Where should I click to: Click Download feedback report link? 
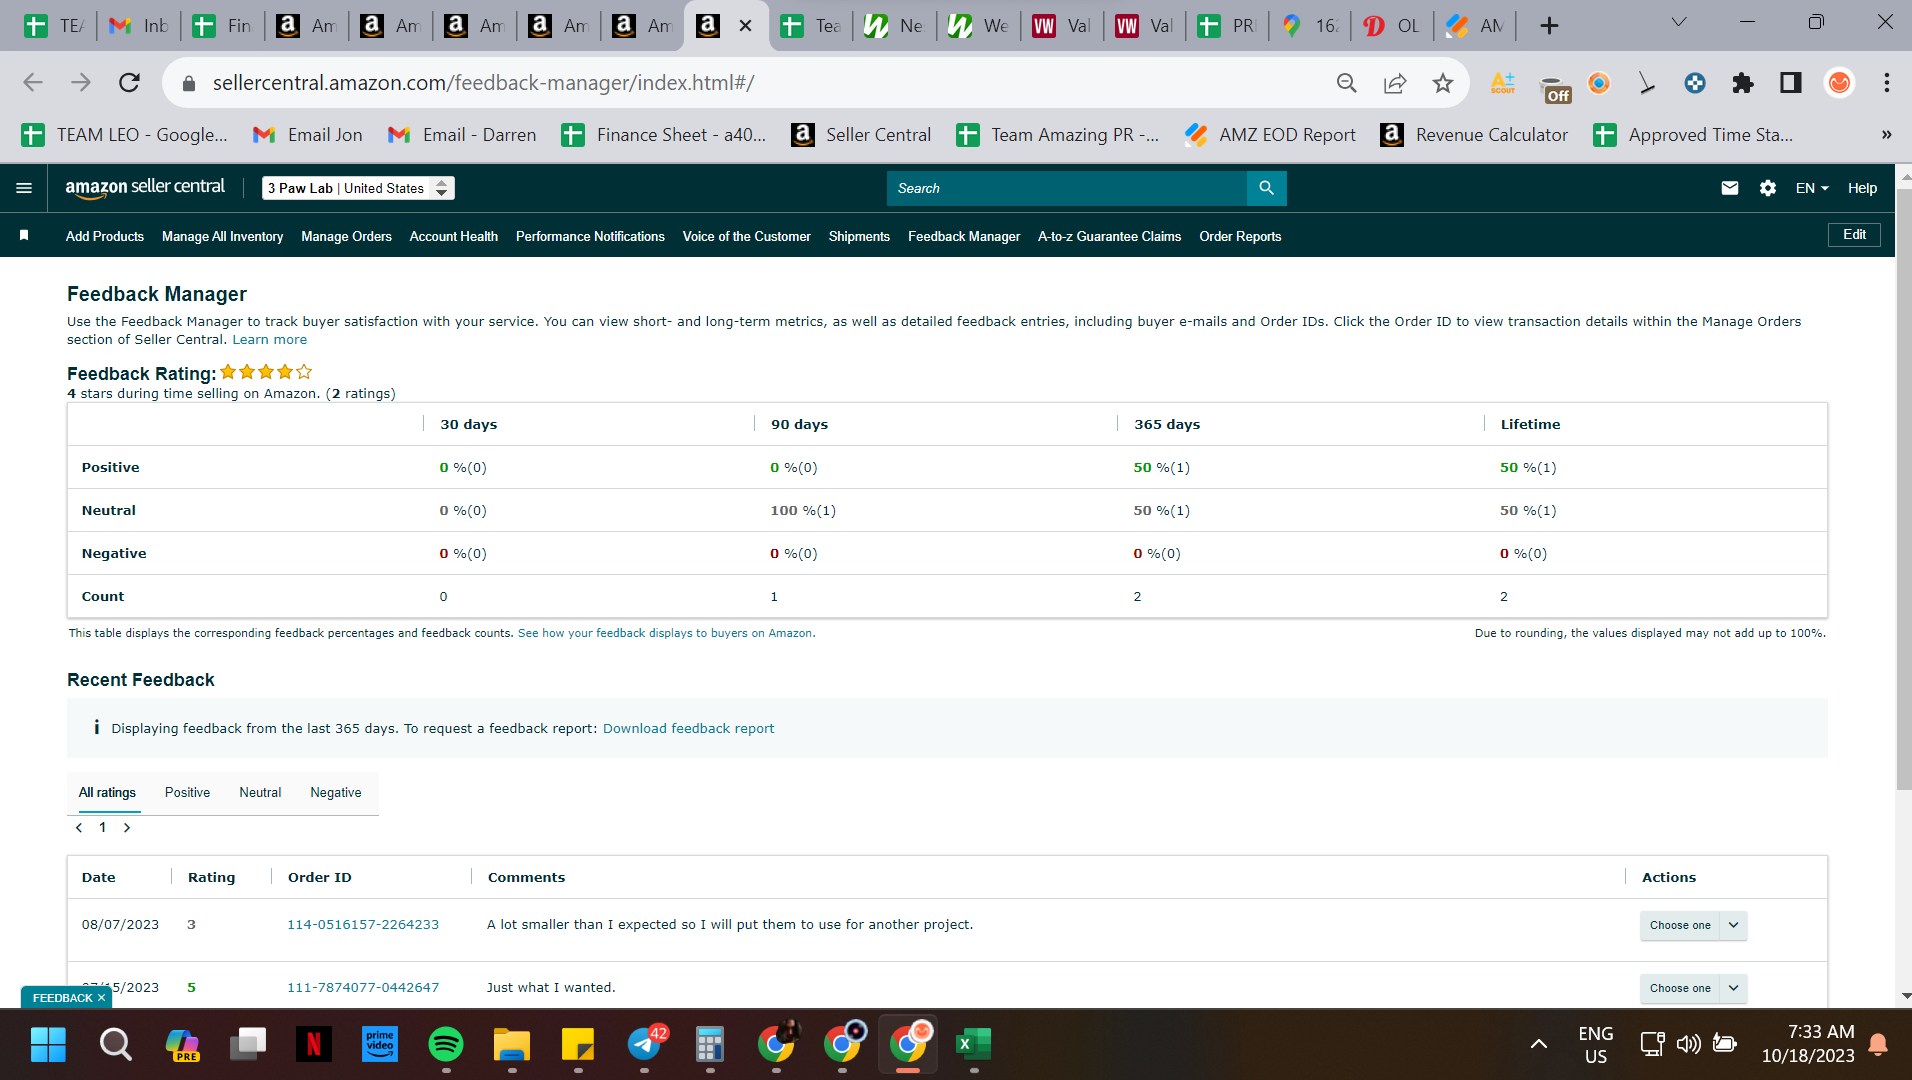[688, 728]
